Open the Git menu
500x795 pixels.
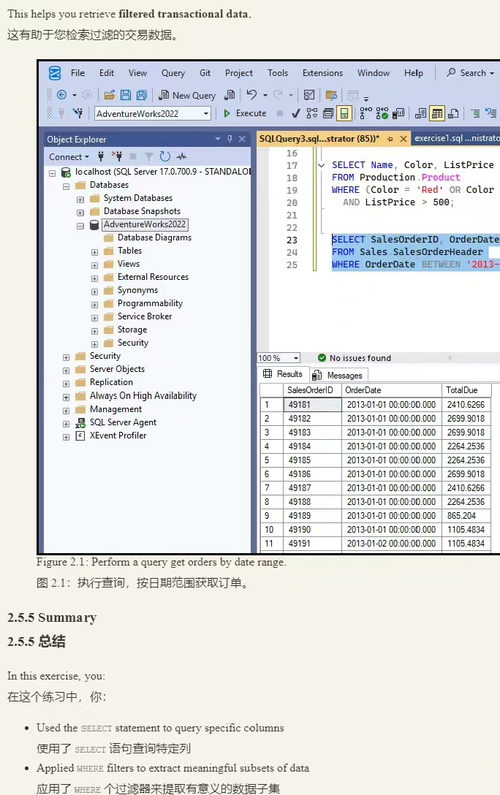pos(205,73)
